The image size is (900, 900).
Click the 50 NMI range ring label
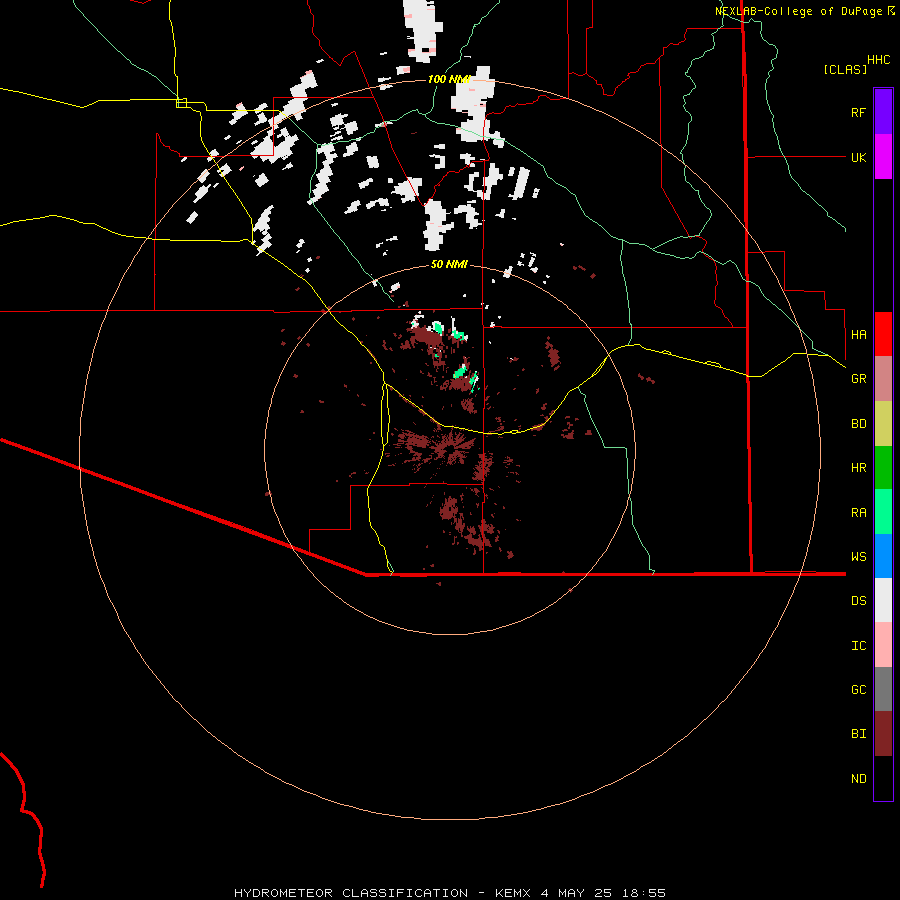tap(449, 264)
